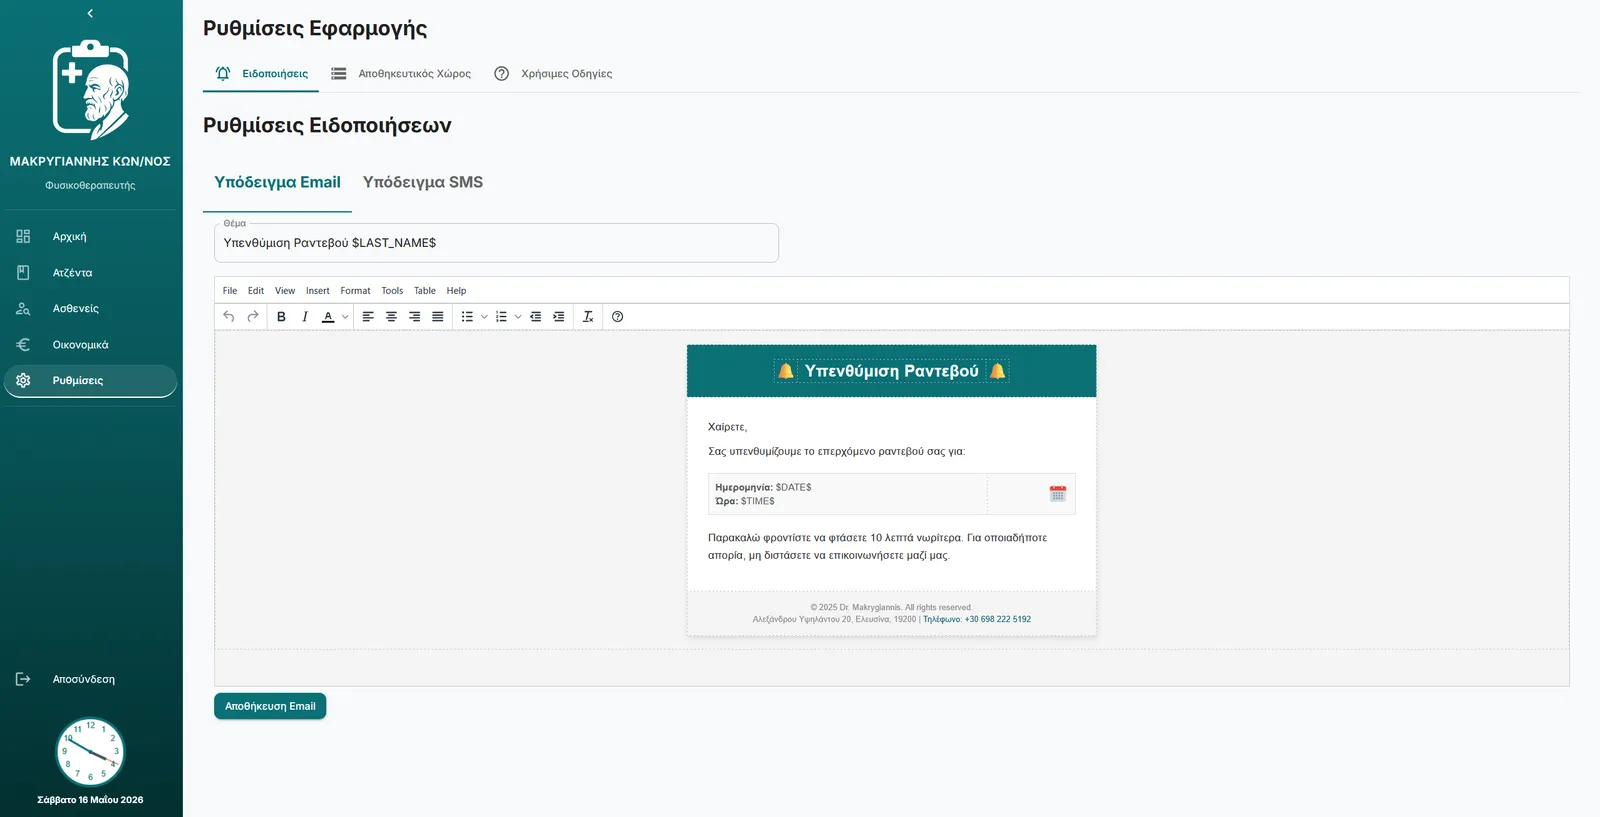Center align the text
Image resolution: width=1600 pixels, height=817 pixels.
(391, 317)
